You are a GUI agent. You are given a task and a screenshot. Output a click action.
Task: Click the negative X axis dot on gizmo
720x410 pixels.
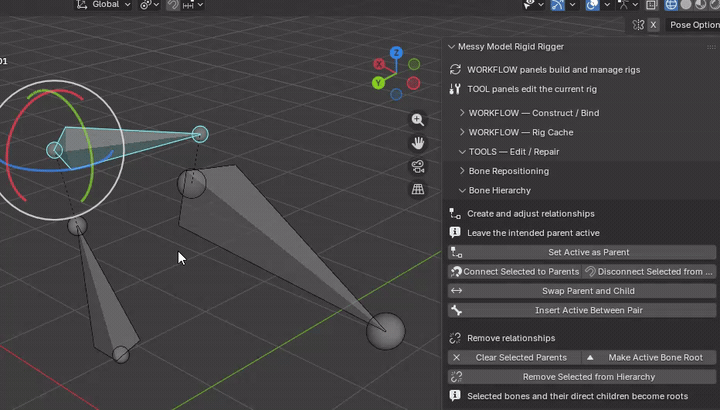click(413, 83)
